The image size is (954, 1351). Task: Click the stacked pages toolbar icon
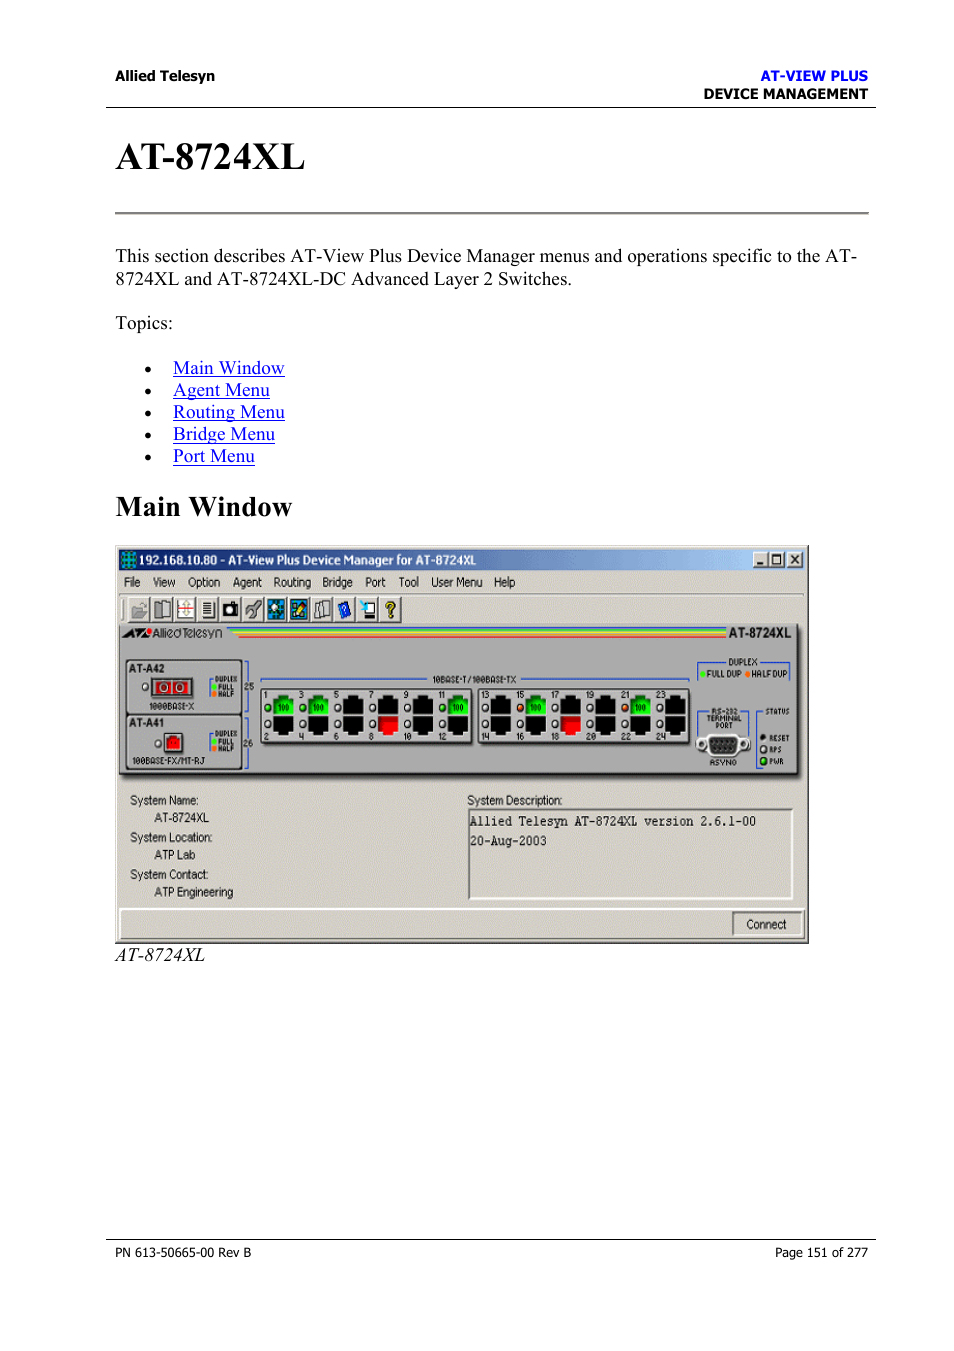322,609
